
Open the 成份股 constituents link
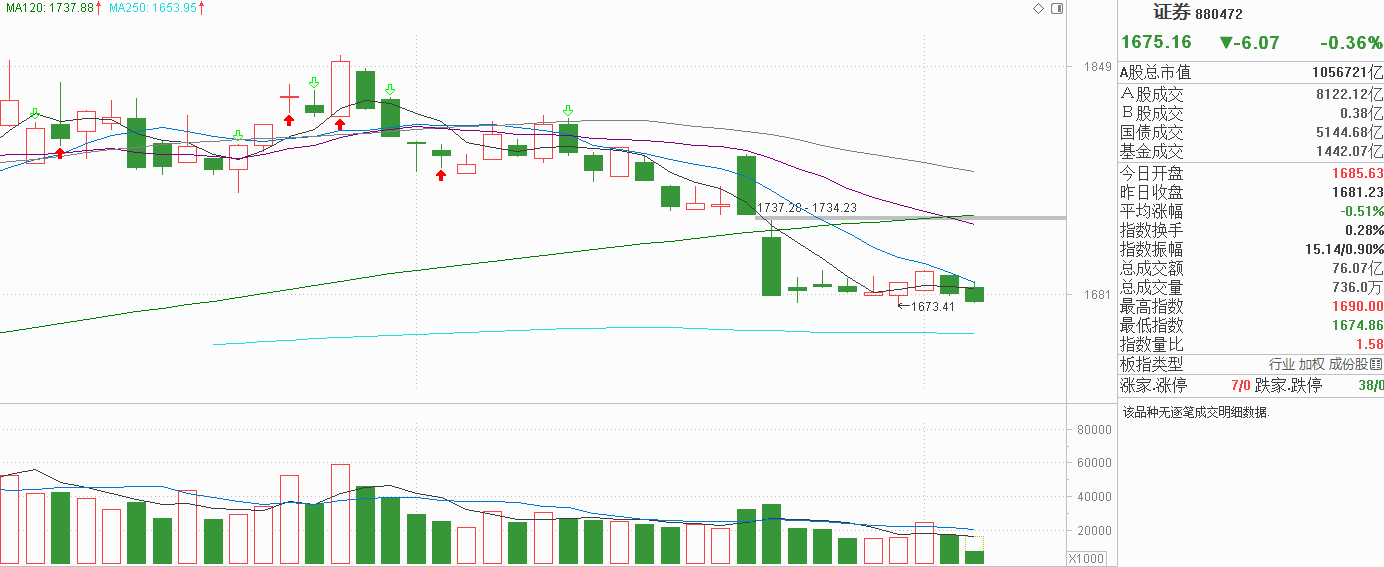pyautogui.click(x=1349, y=364)
